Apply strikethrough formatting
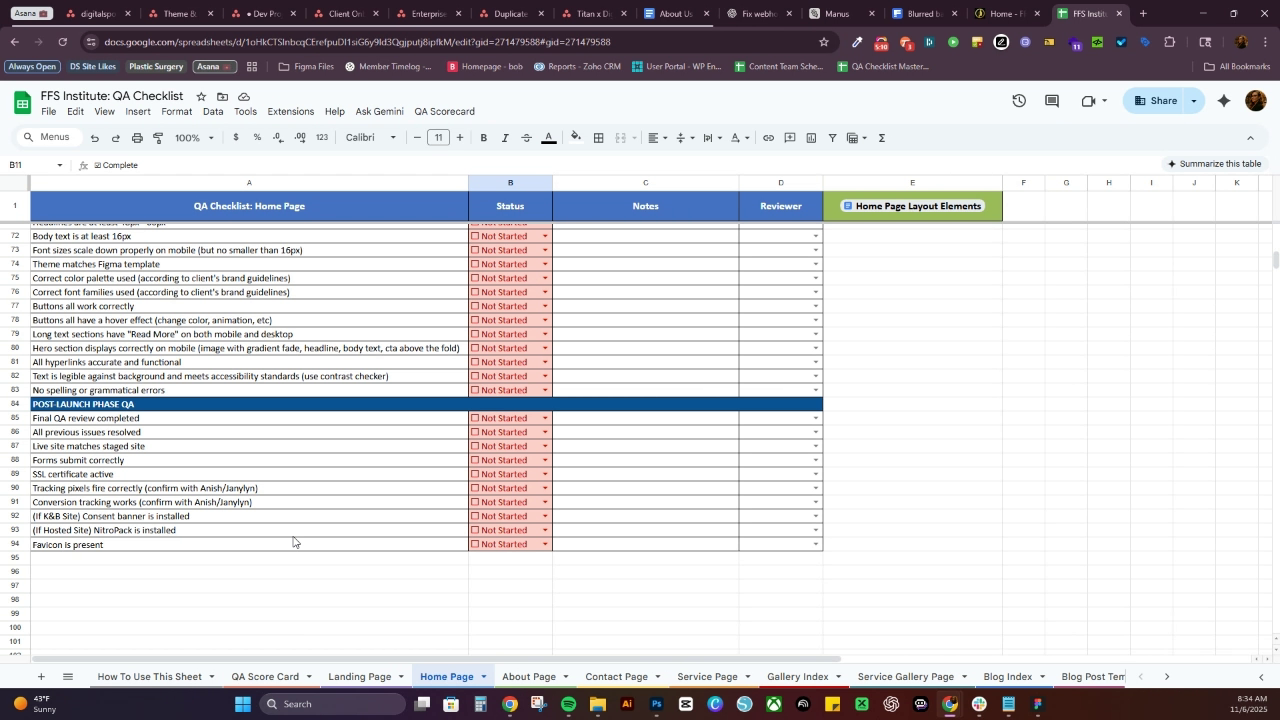This screenshot has height=720, width=1280. 526,138
